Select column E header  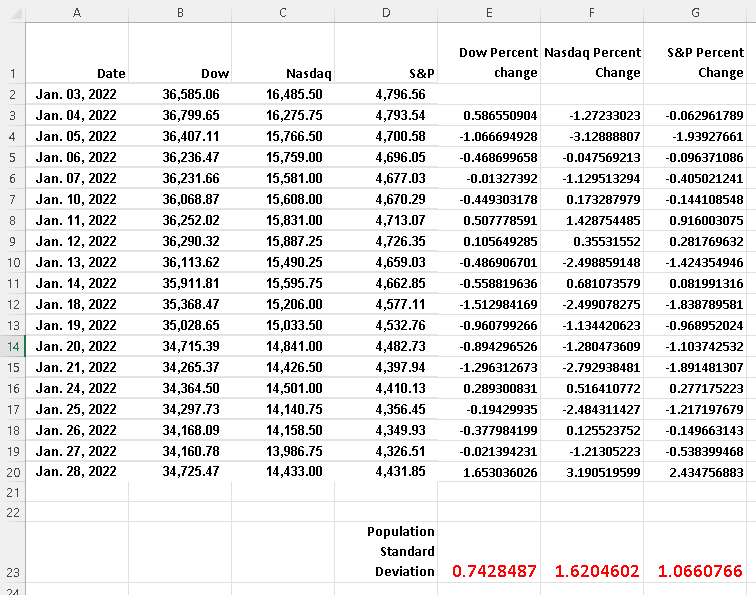[x=489, y=12]
